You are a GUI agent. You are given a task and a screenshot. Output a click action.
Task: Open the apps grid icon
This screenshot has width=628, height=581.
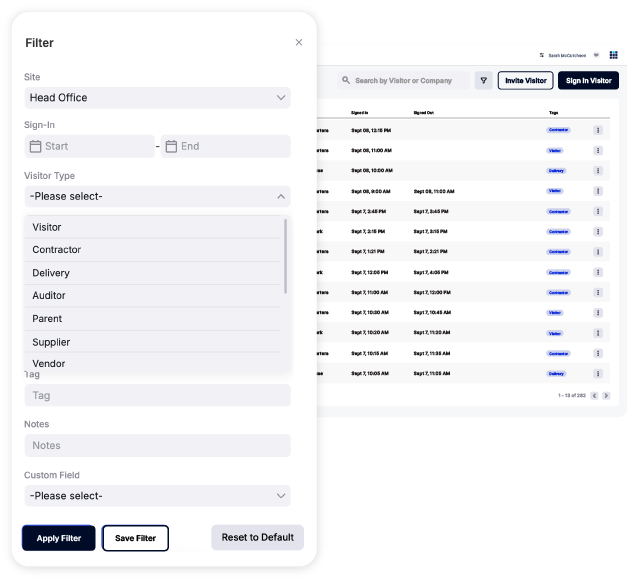613,55
